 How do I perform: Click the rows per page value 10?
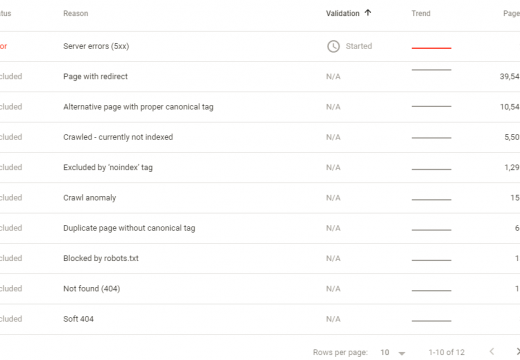tap(385, 352)
